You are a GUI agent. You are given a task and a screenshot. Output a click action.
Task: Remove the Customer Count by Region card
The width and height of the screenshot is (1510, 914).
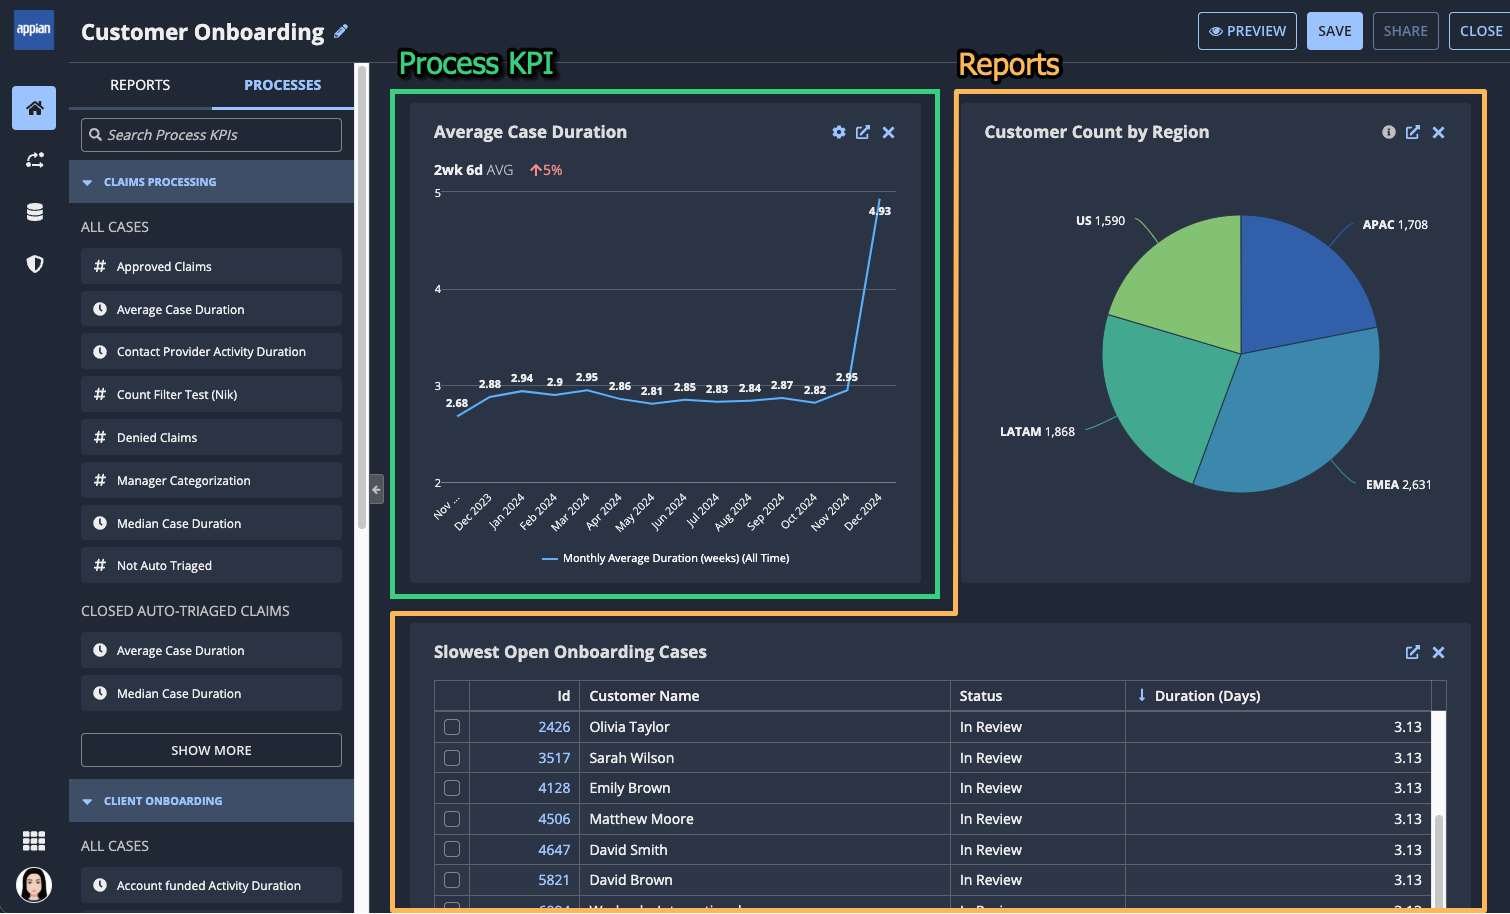click(x=1438, y=132)
